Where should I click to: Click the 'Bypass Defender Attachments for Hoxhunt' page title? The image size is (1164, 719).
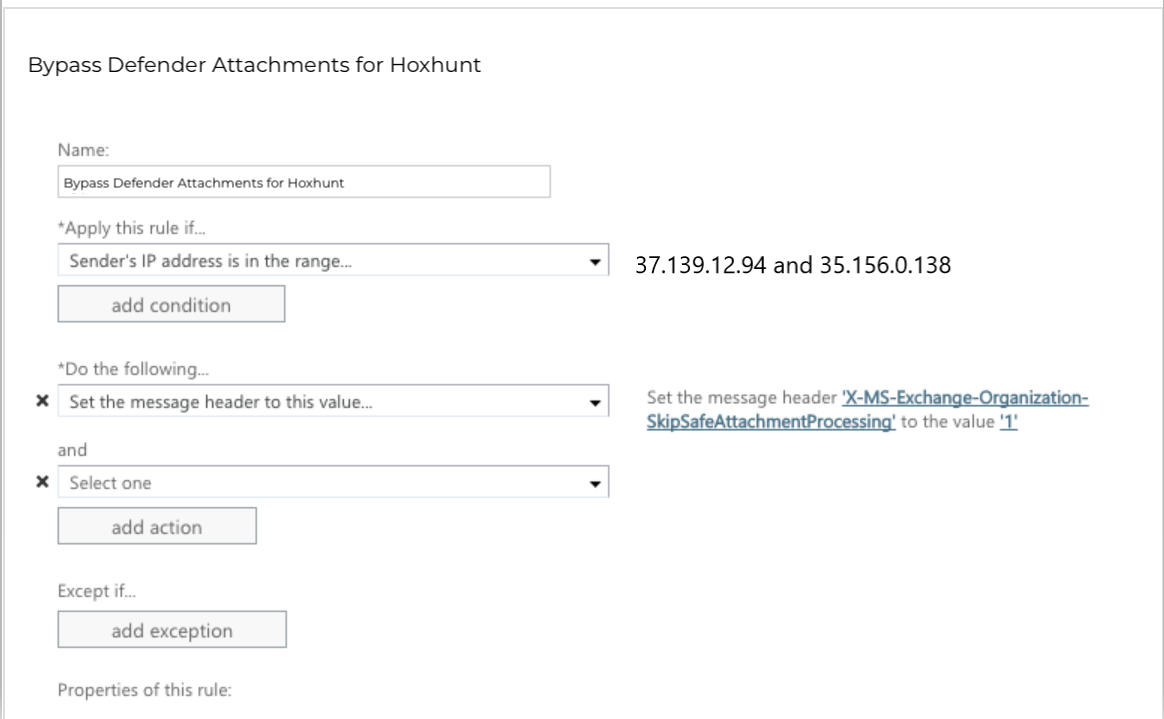click(x=255, y=65)
